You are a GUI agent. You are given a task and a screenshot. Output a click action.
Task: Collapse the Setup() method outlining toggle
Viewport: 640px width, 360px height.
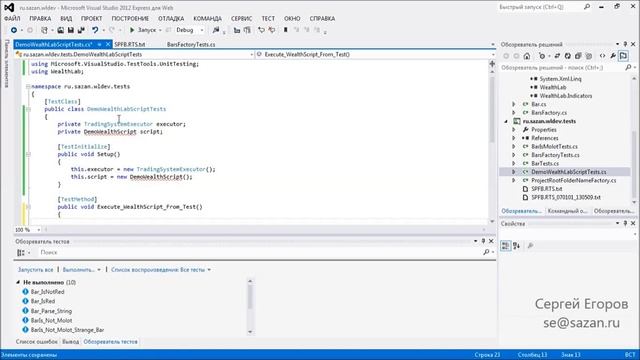28,154
